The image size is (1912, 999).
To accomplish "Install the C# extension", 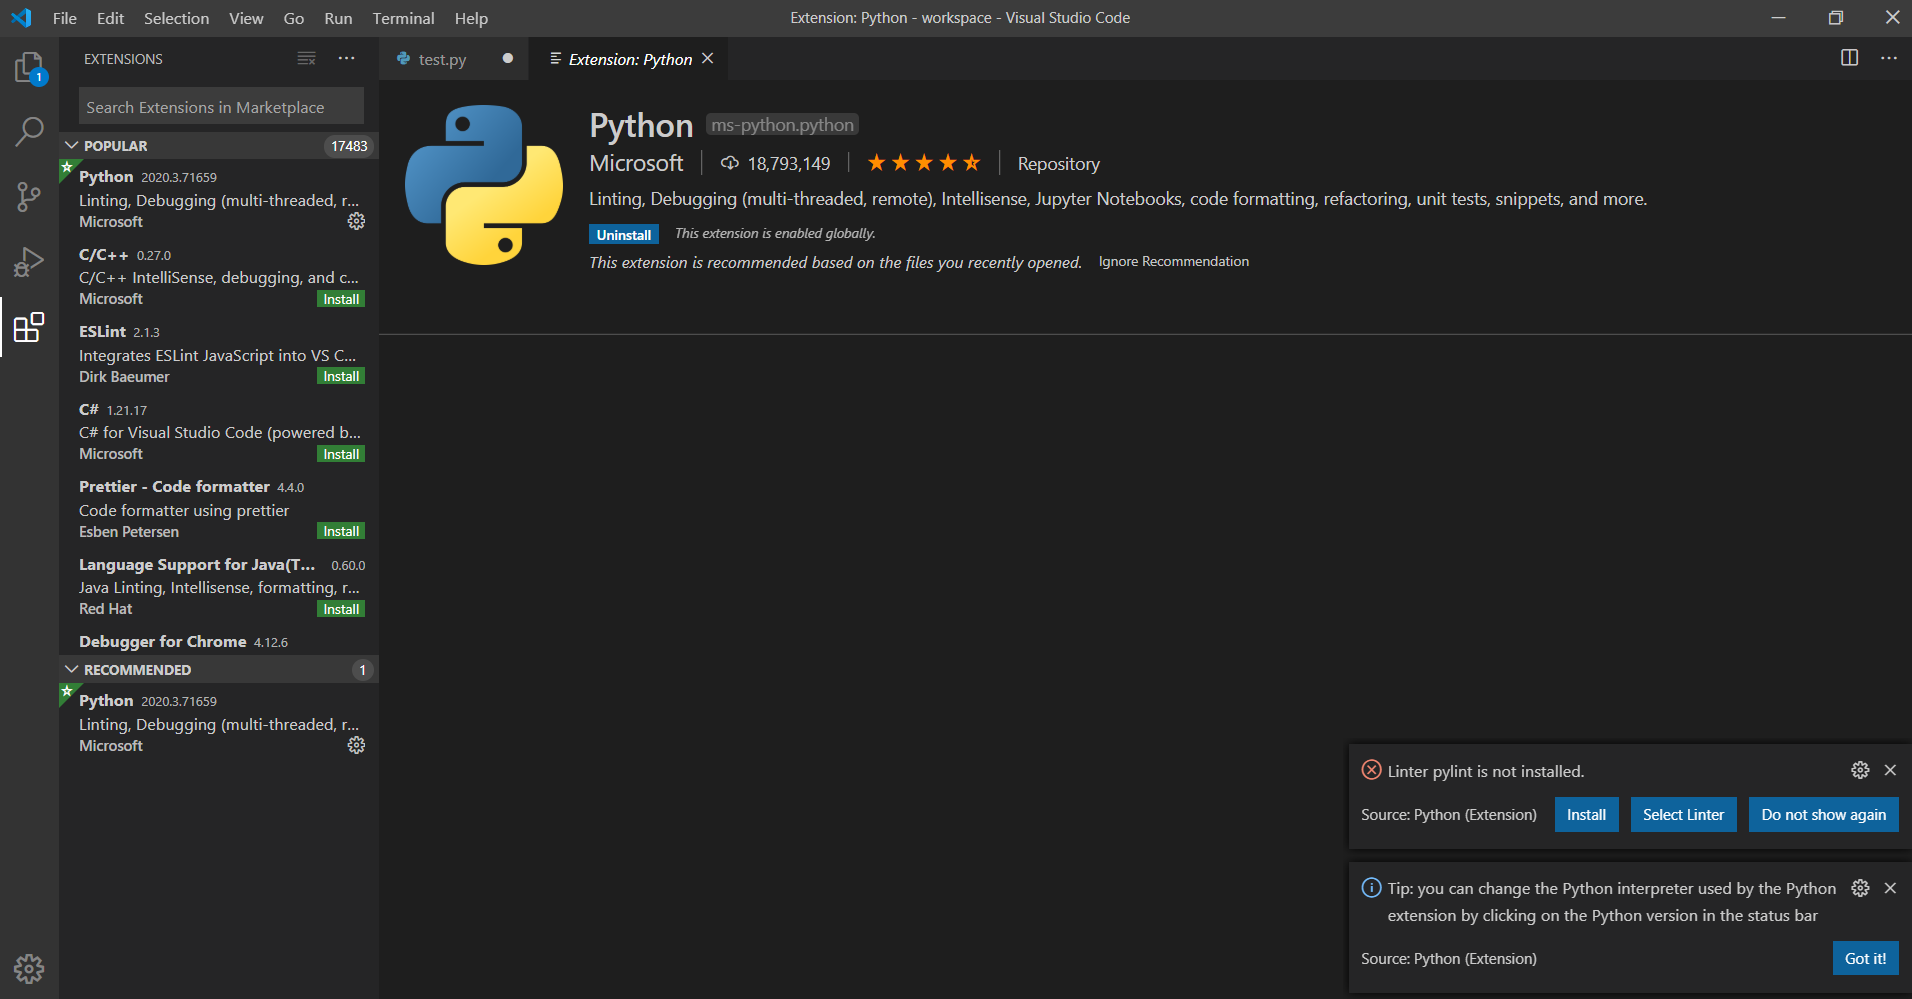I will [341, 454].
